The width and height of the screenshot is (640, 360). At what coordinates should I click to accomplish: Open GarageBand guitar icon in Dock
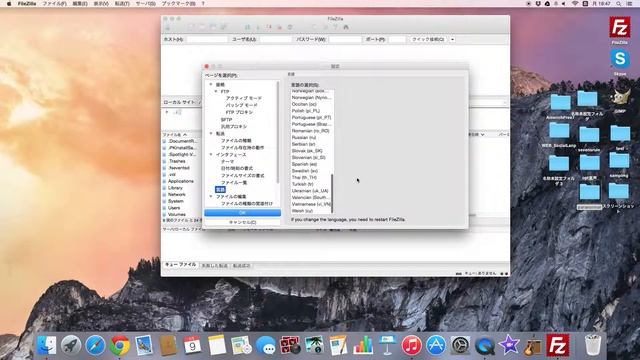[x=533, y=345]
